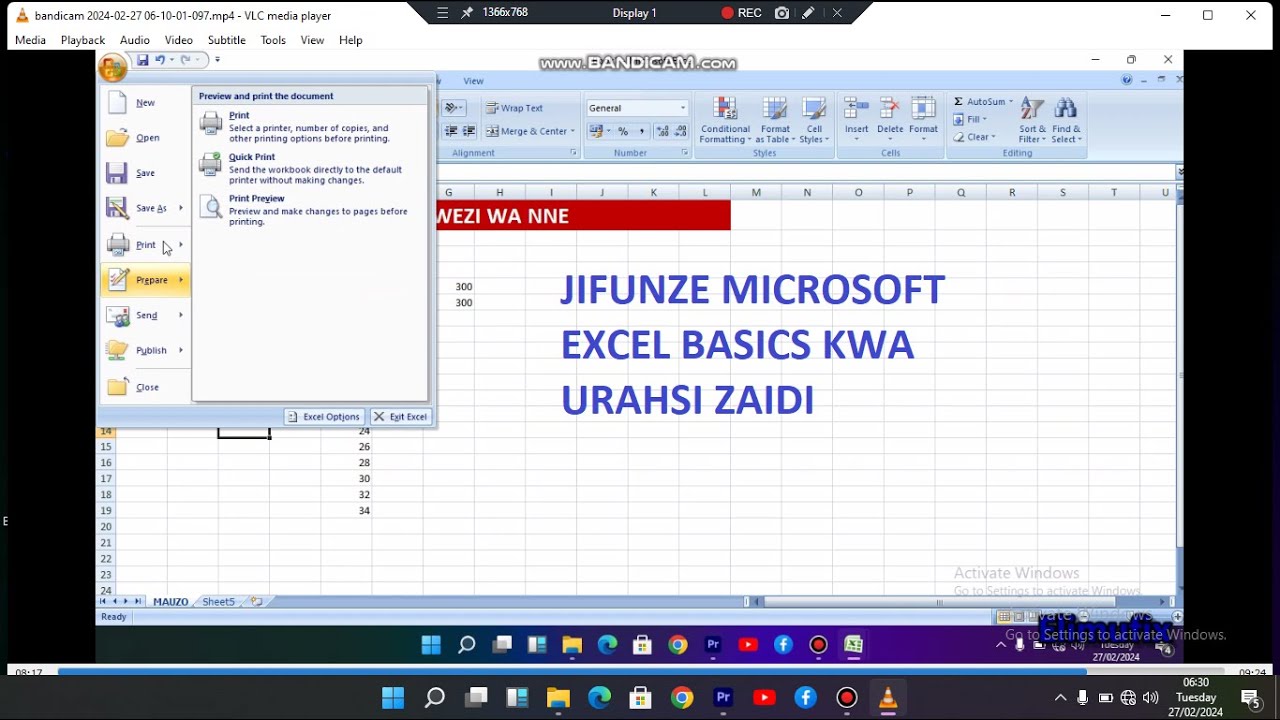Open New in the Office menu
1280x720 pixels.
[145, 103]
